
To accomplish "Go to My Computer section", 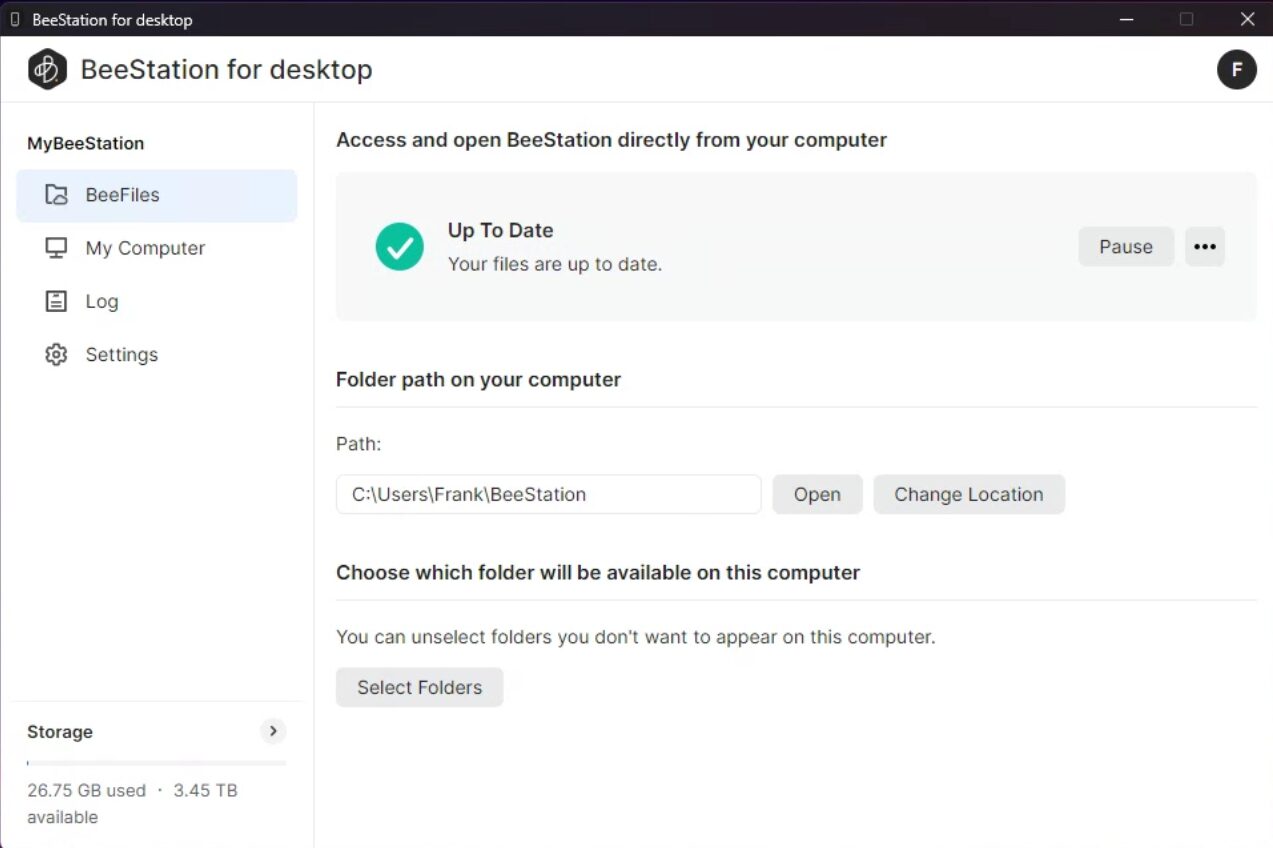I will tap(157, 248).
